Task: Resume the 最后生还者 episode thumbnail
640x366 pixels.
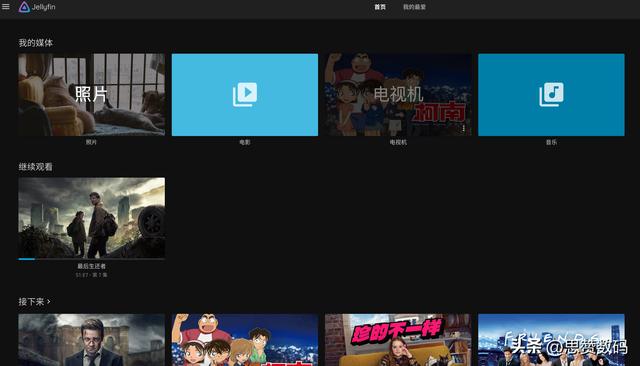Action: coord(91,217)
